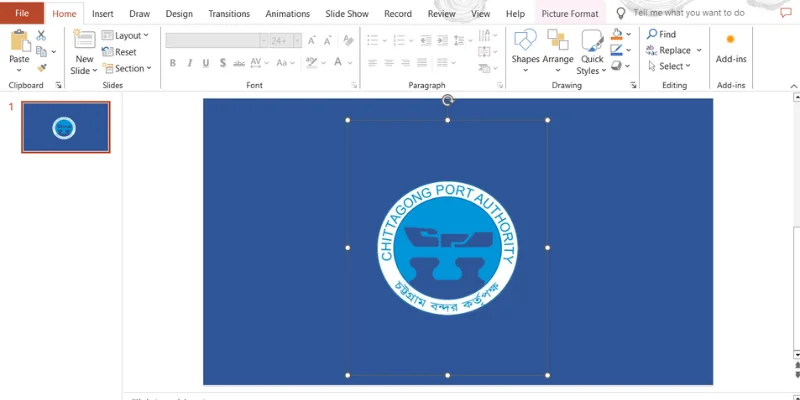This screenshot has height=400, width=800.
Task: Reset the slide layout
Action: coord(119,52)
